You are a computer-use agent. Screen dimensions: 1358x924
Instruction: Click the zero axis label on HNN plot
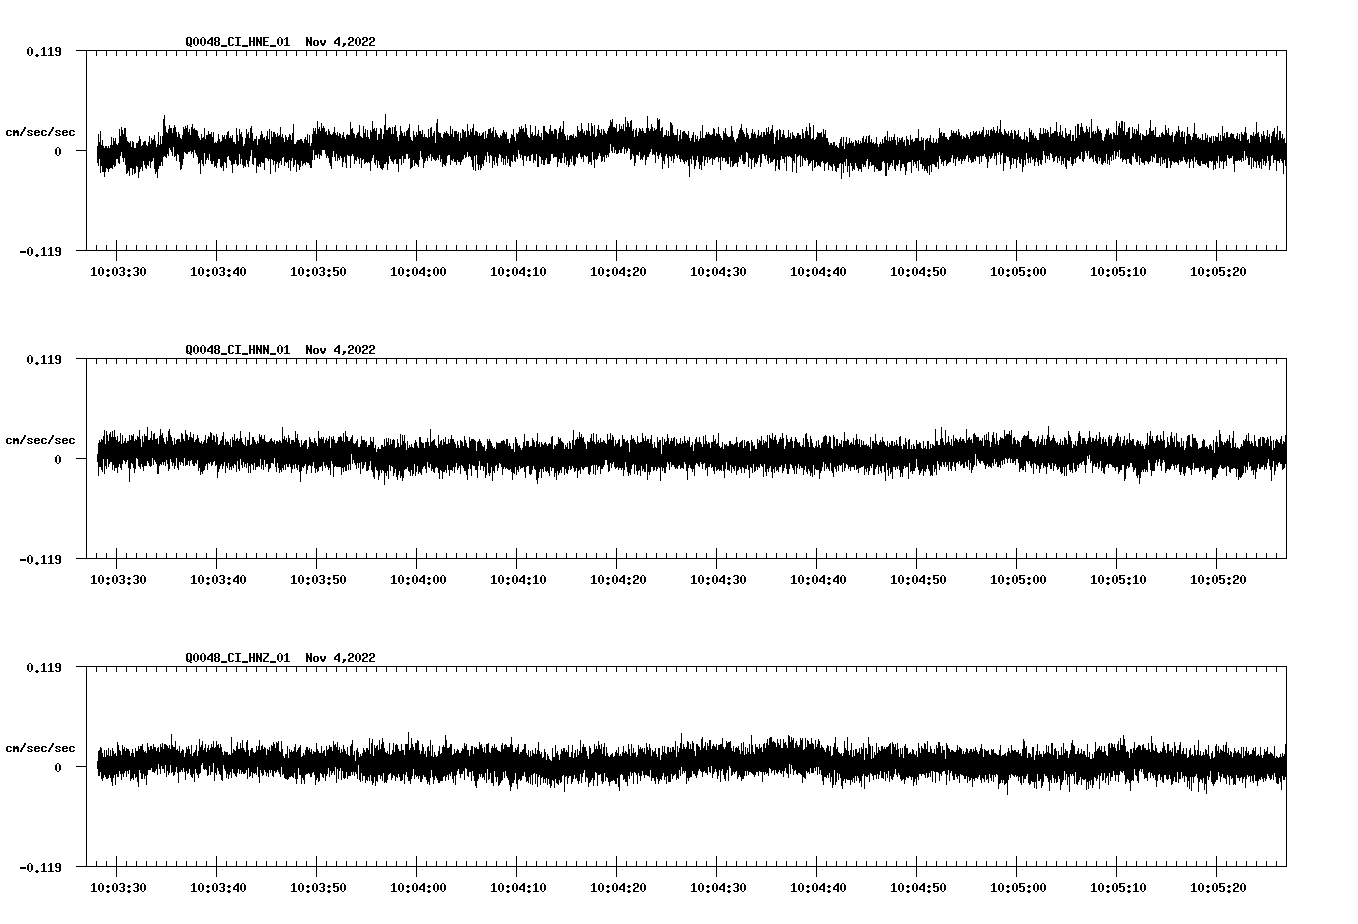pyautogui.click(x=57, y=459)
